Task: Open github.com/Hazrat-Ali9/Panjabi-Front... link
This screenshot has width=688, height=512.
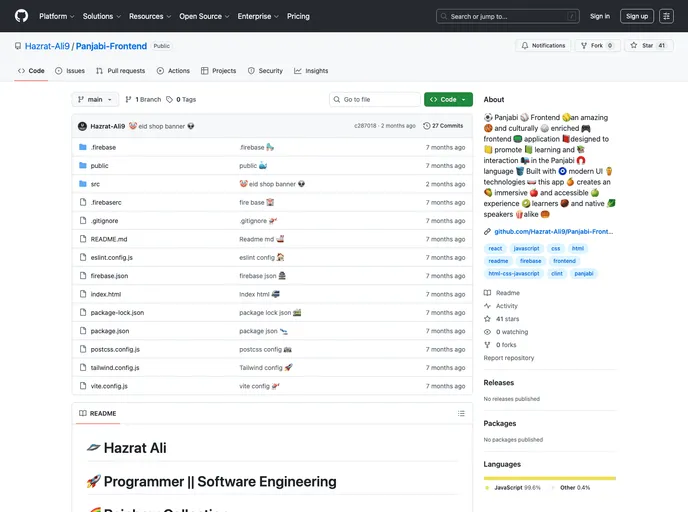Action: point(553,232)
